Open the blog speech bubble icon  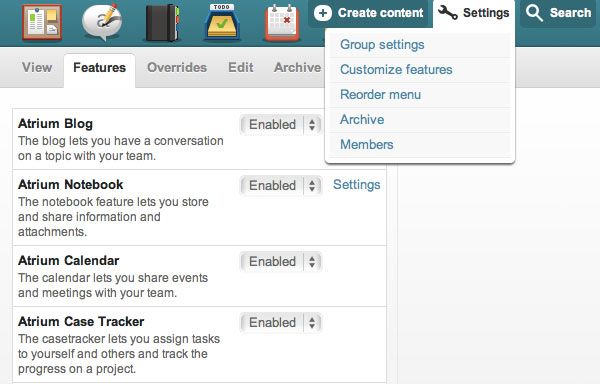102,22
